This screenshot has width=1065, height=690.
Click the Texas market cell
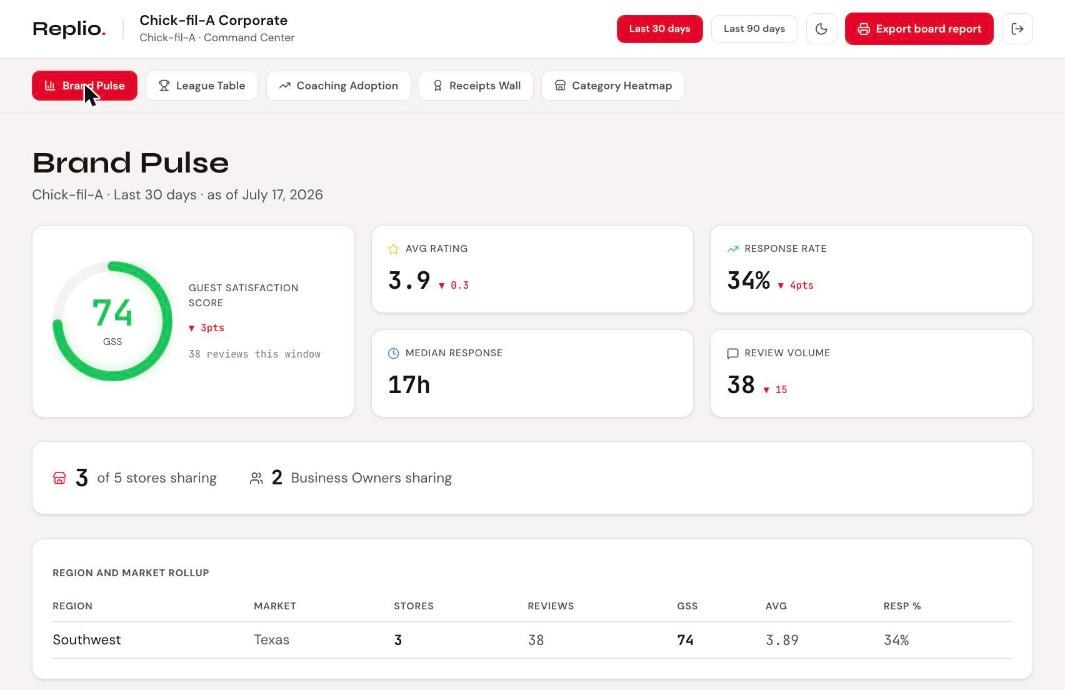[x=272, y=640]
